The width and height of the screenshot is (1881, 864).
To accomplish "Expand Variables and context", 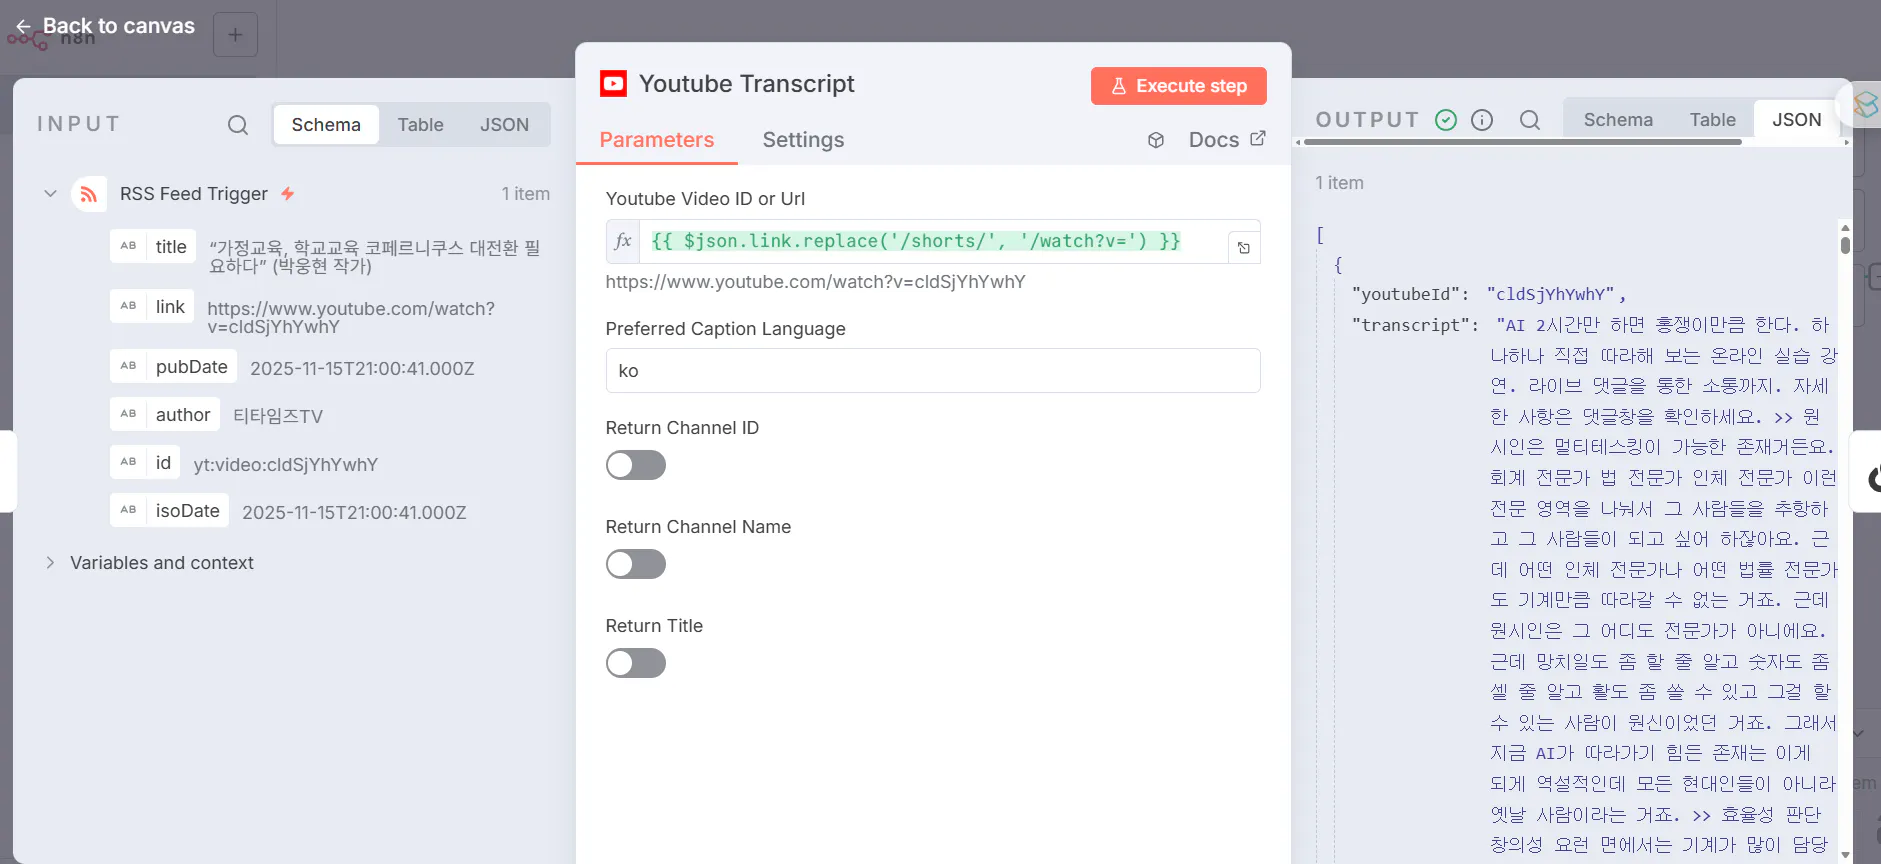I will [x=50, y=563].
